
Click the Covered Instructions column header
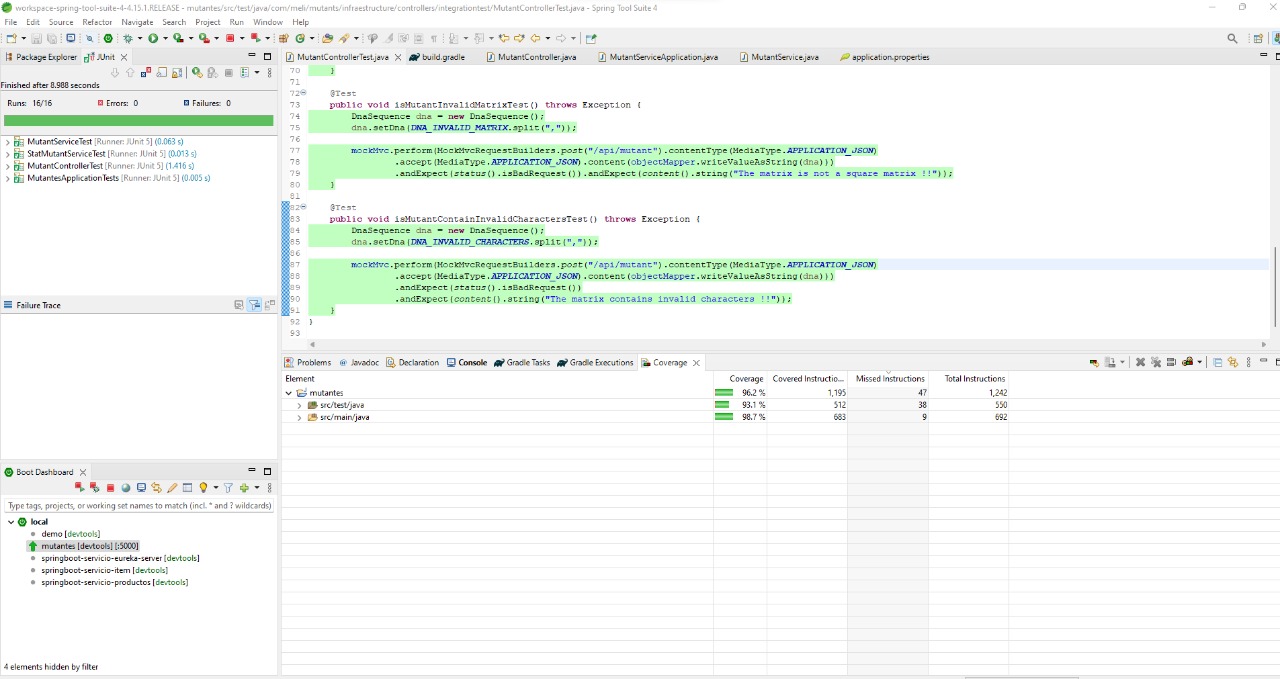[x=808, y=379]
